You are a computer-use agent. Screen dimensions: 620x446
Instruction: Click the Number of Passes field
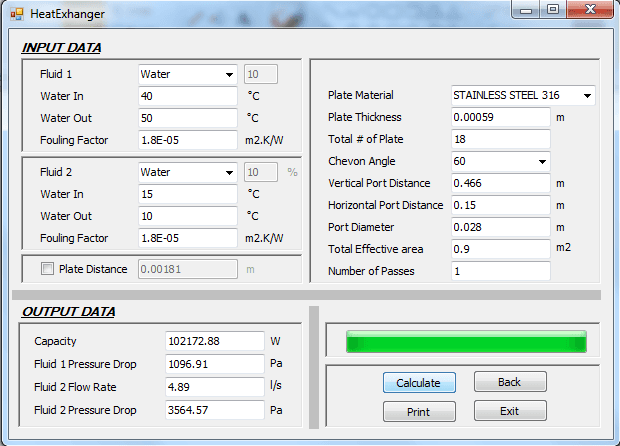tap(501, 271)
